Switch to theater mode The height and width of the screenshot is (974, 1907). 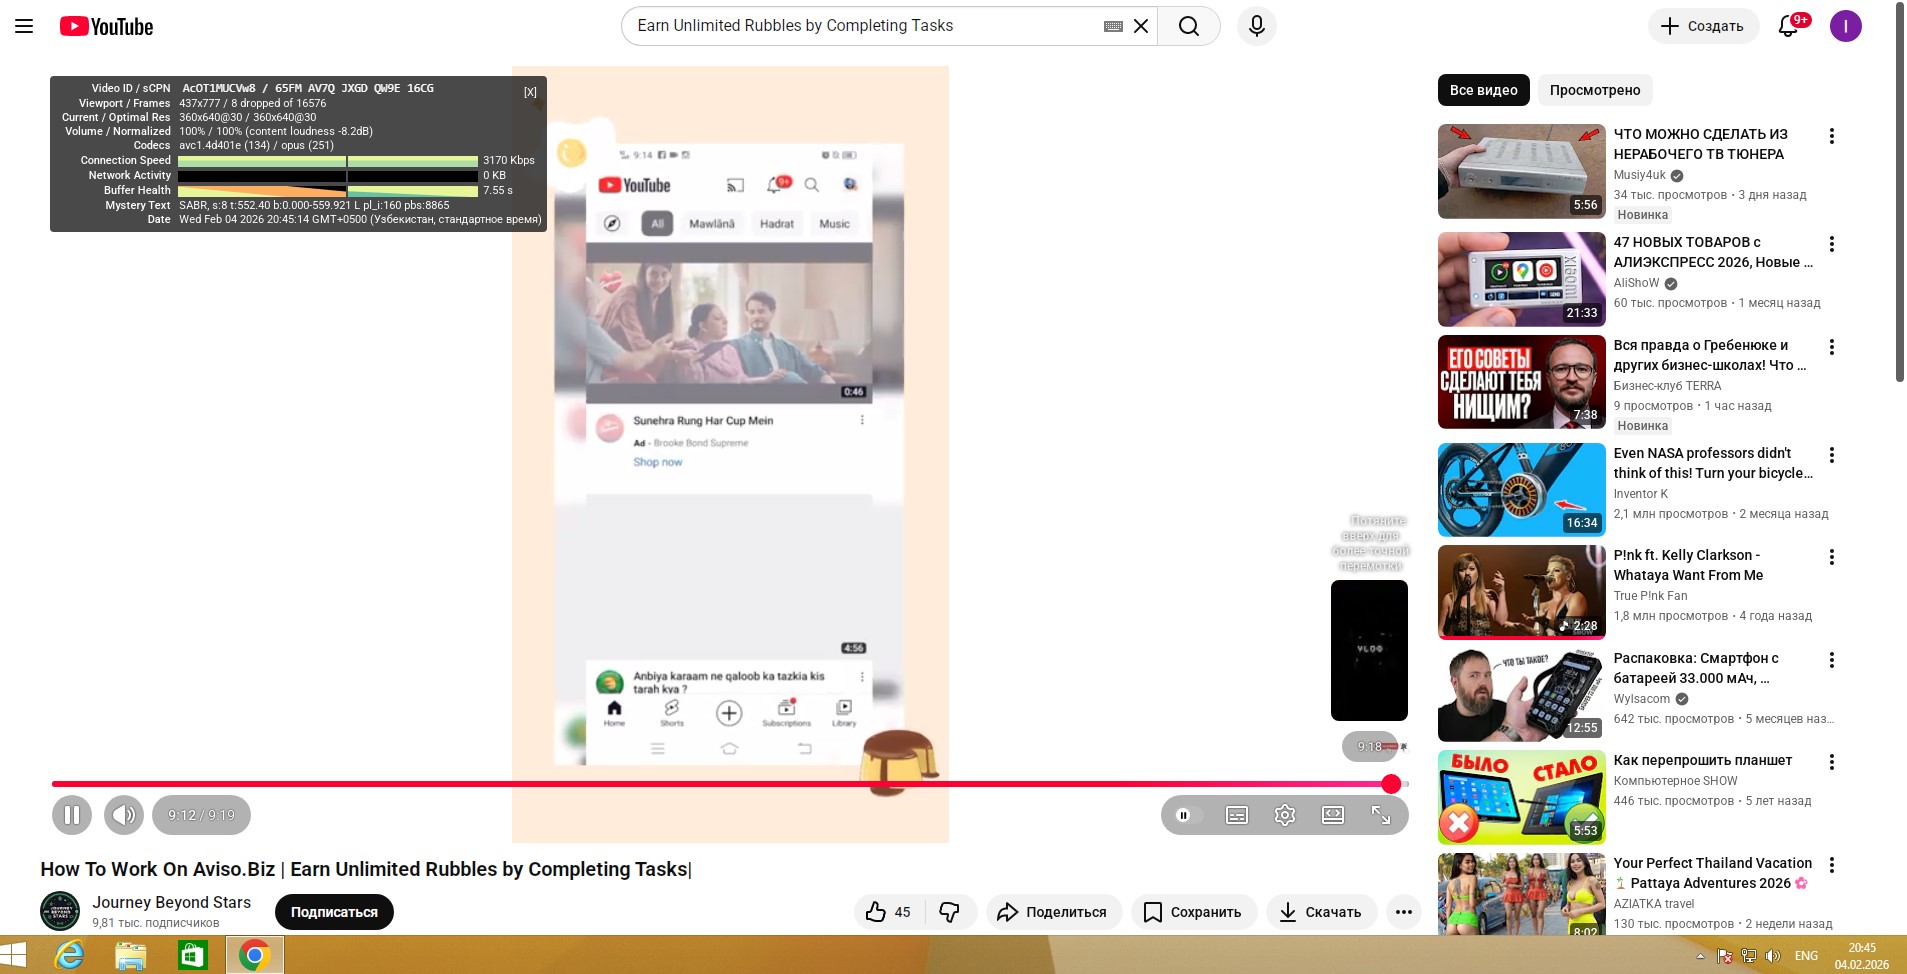(x=1333, y=815)
